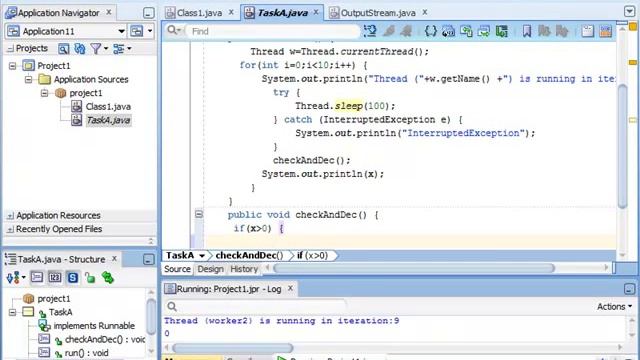This screenshot has height=360, width=640.
Task: Expand Recently Opened Files section
Action: [11, 229]
